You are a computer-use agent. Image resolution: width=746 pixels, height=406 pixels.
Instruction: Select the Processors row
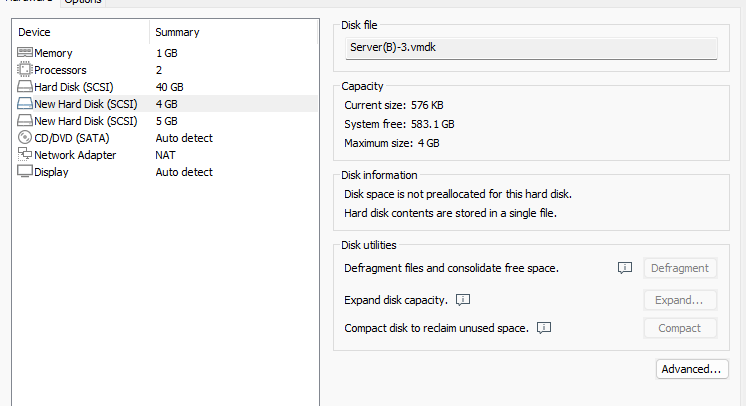tap(165, 70)
